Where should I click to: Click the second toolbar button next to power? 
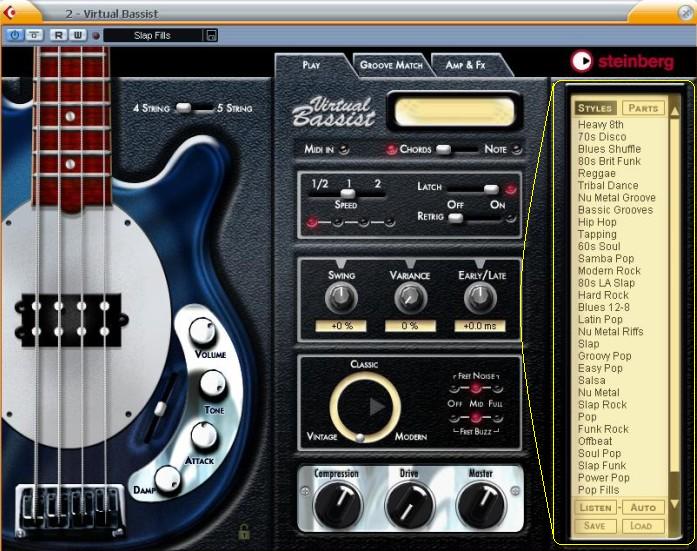click(x=34, y=35)
